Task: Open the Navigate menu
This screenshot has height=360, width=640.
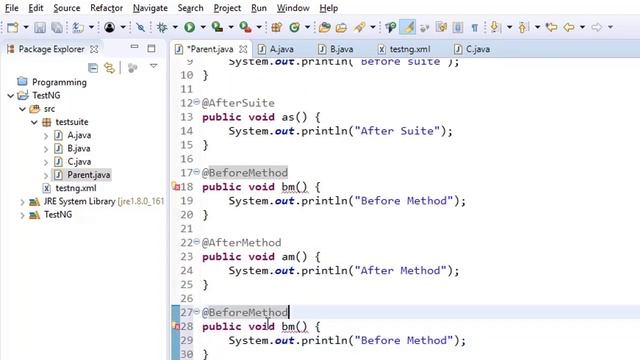Action: tap(150, 8)
